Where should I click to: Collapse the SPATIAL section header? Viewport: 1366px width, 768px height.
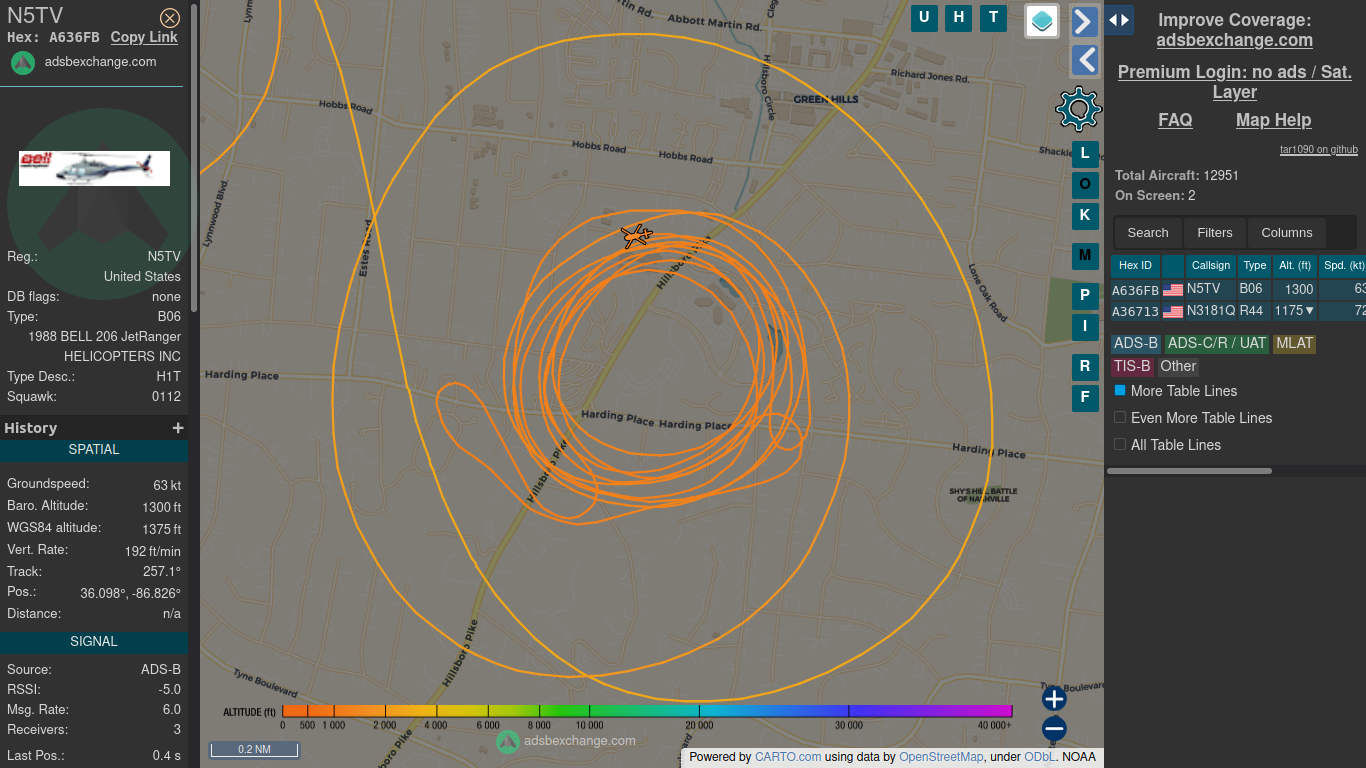[94, 450]
